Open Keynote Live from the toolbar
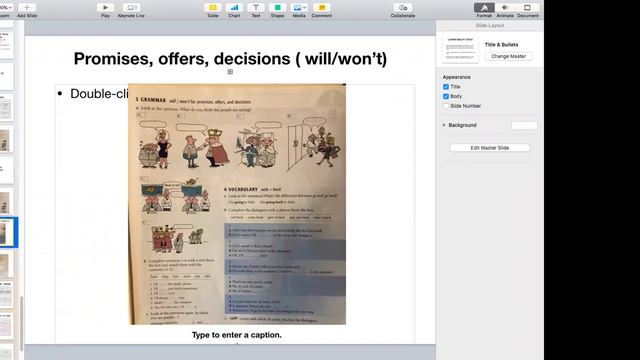Viewport: 640px width, 360px height. coord(131,8)
